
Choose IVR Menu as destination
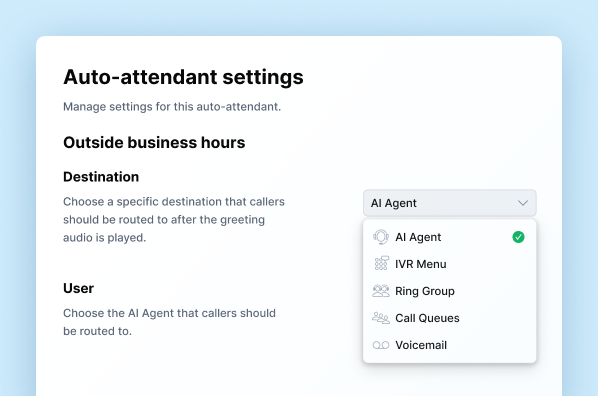[450, 264]
